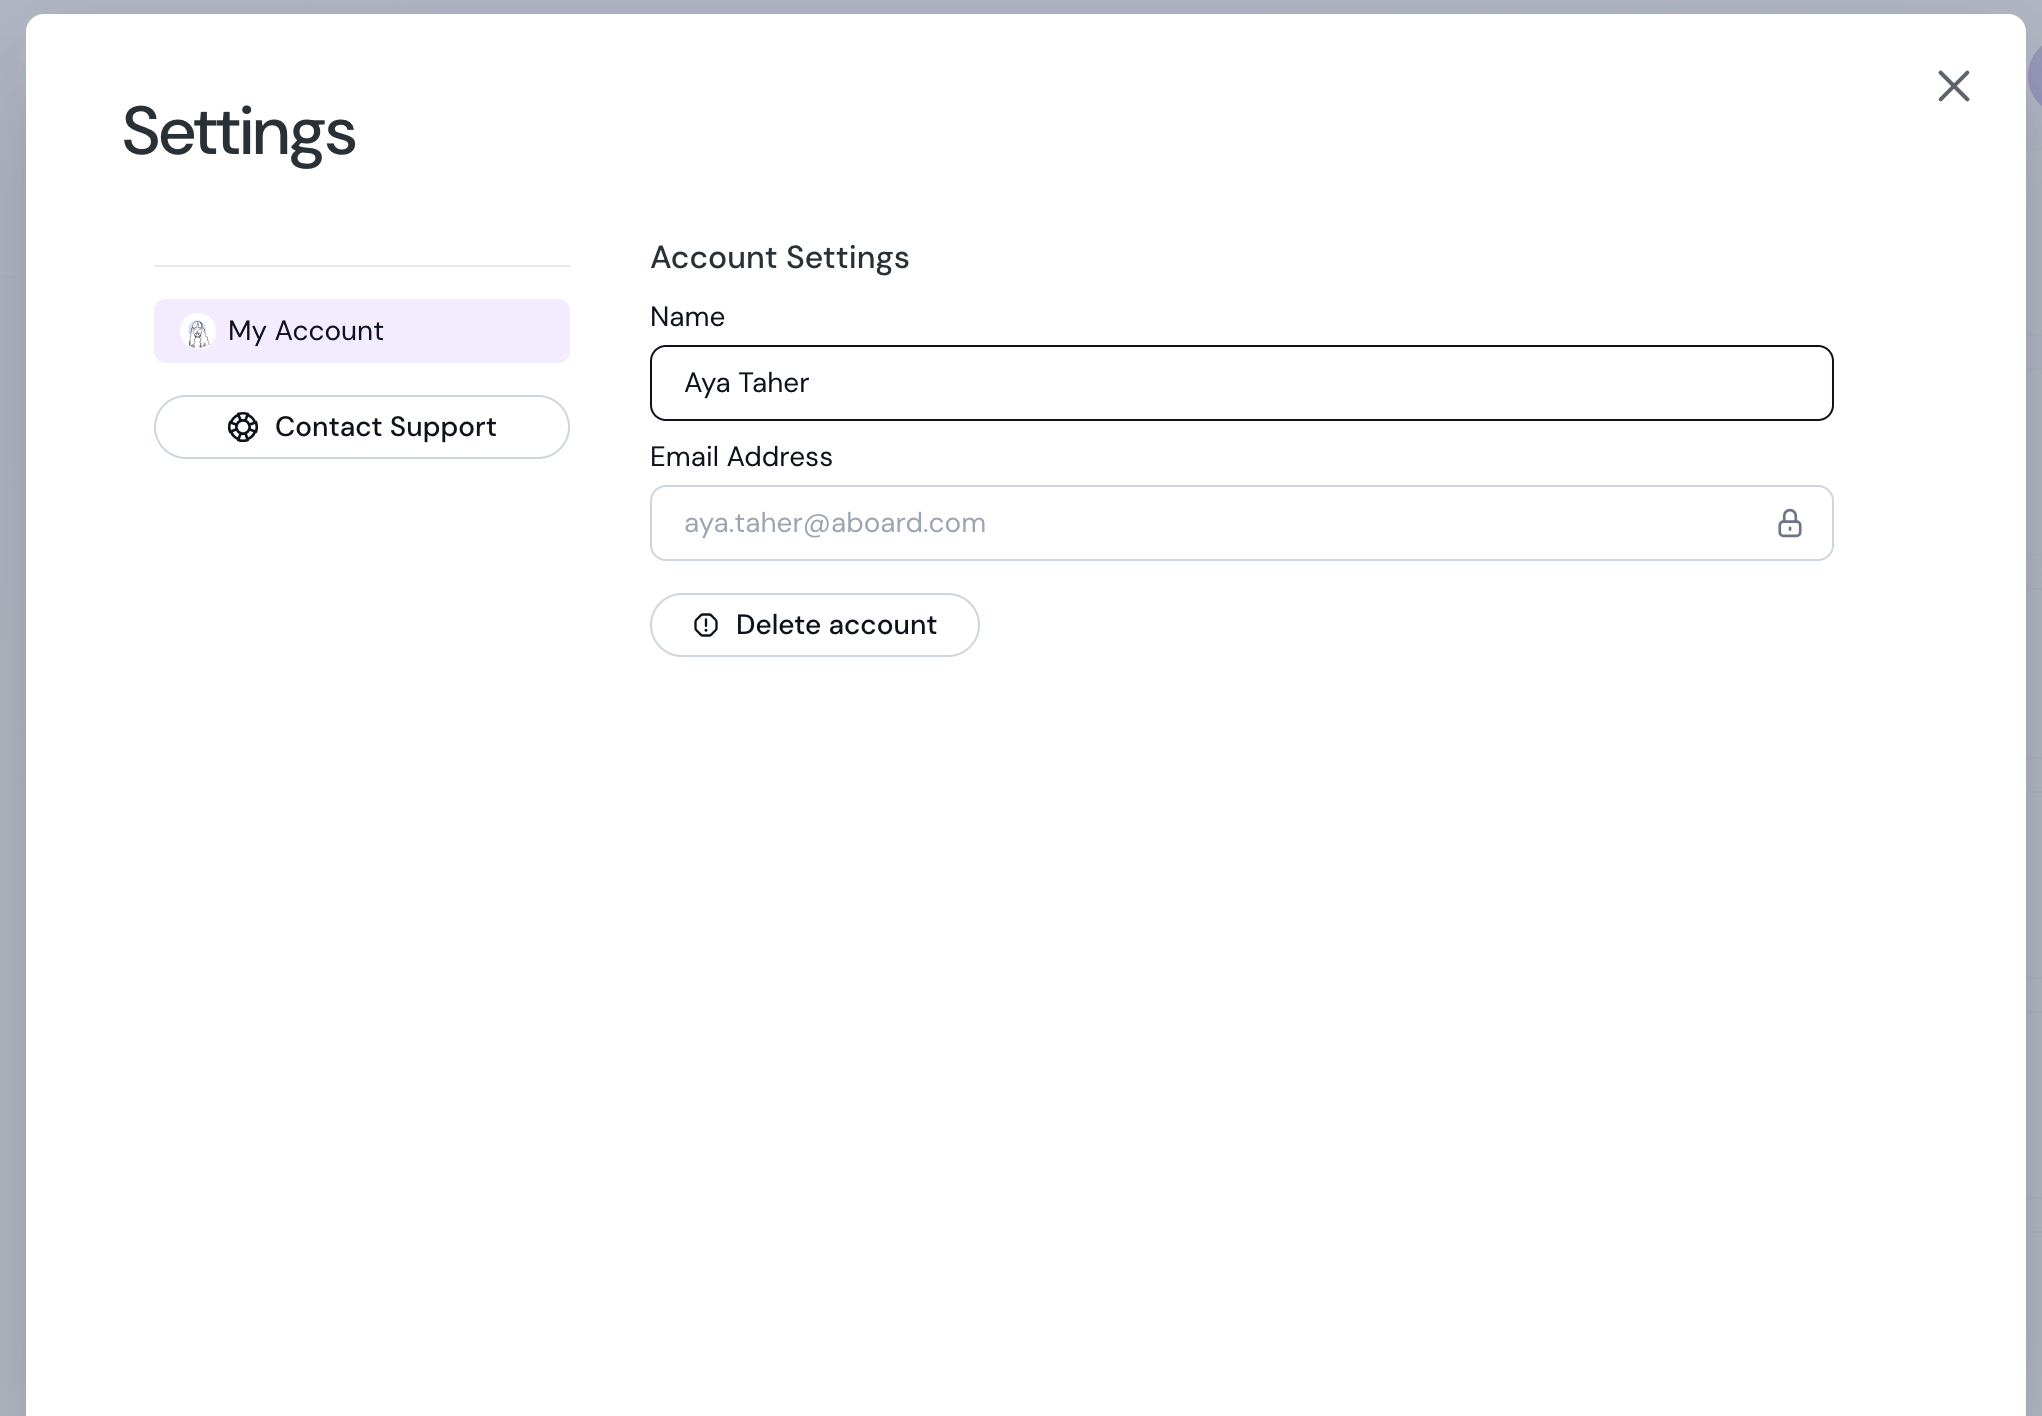
Task: Click the aya.taher@aboard.com email text
Action: [834, 523]
